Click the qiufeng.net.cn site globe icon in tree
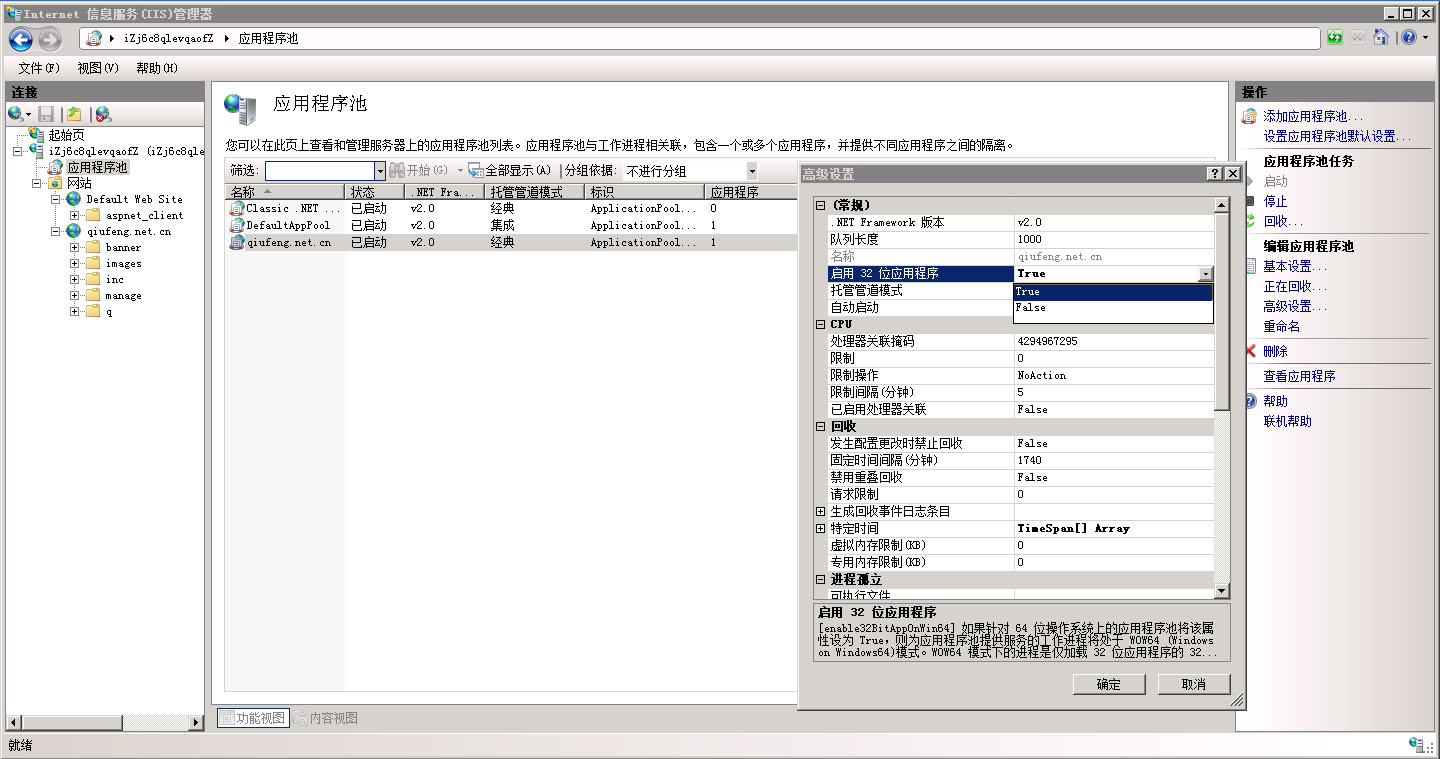This screenshot has width=1440, height=759. coord(73,231)
